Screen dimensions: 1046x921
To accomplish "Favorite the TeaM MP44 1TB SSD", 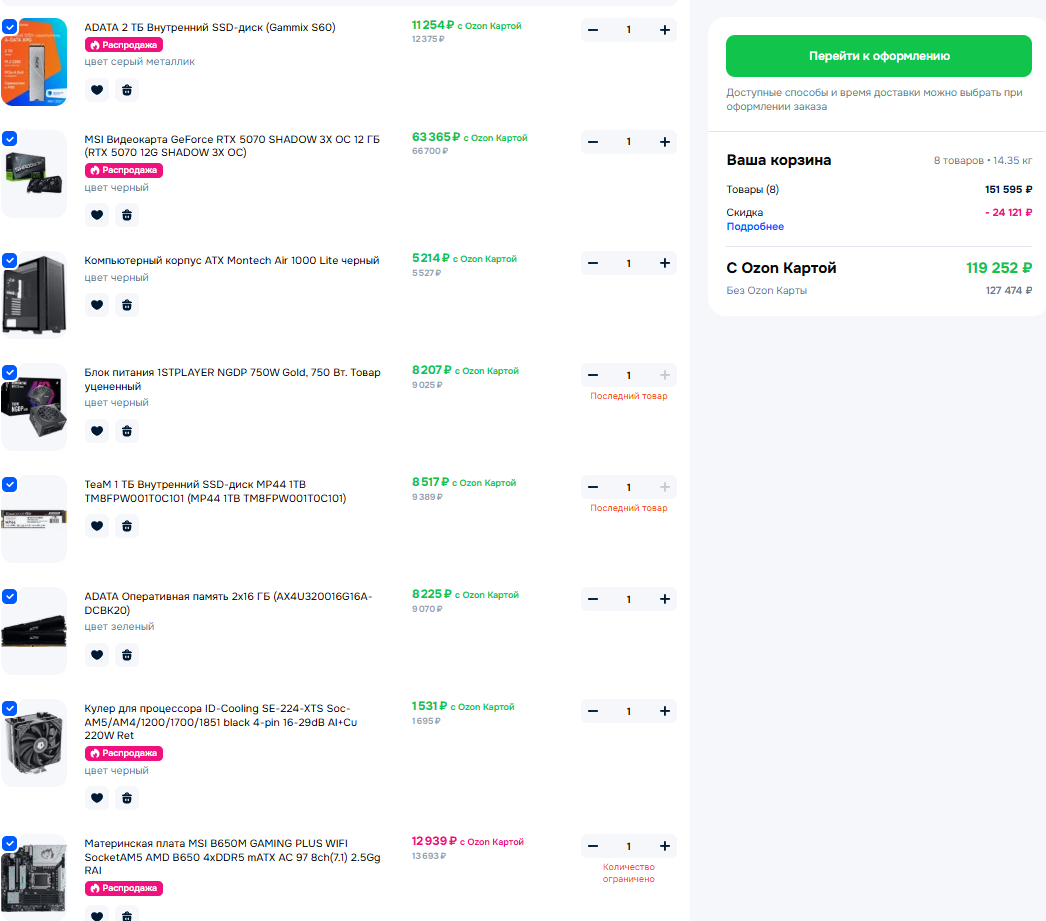I will [97, 526].
